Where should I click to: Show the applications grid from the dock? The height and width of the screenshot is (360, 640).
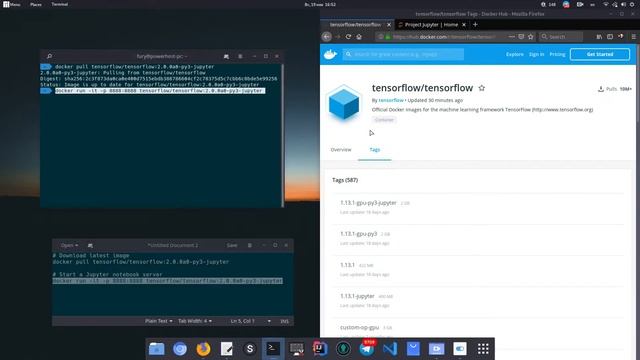pos(483,349)
